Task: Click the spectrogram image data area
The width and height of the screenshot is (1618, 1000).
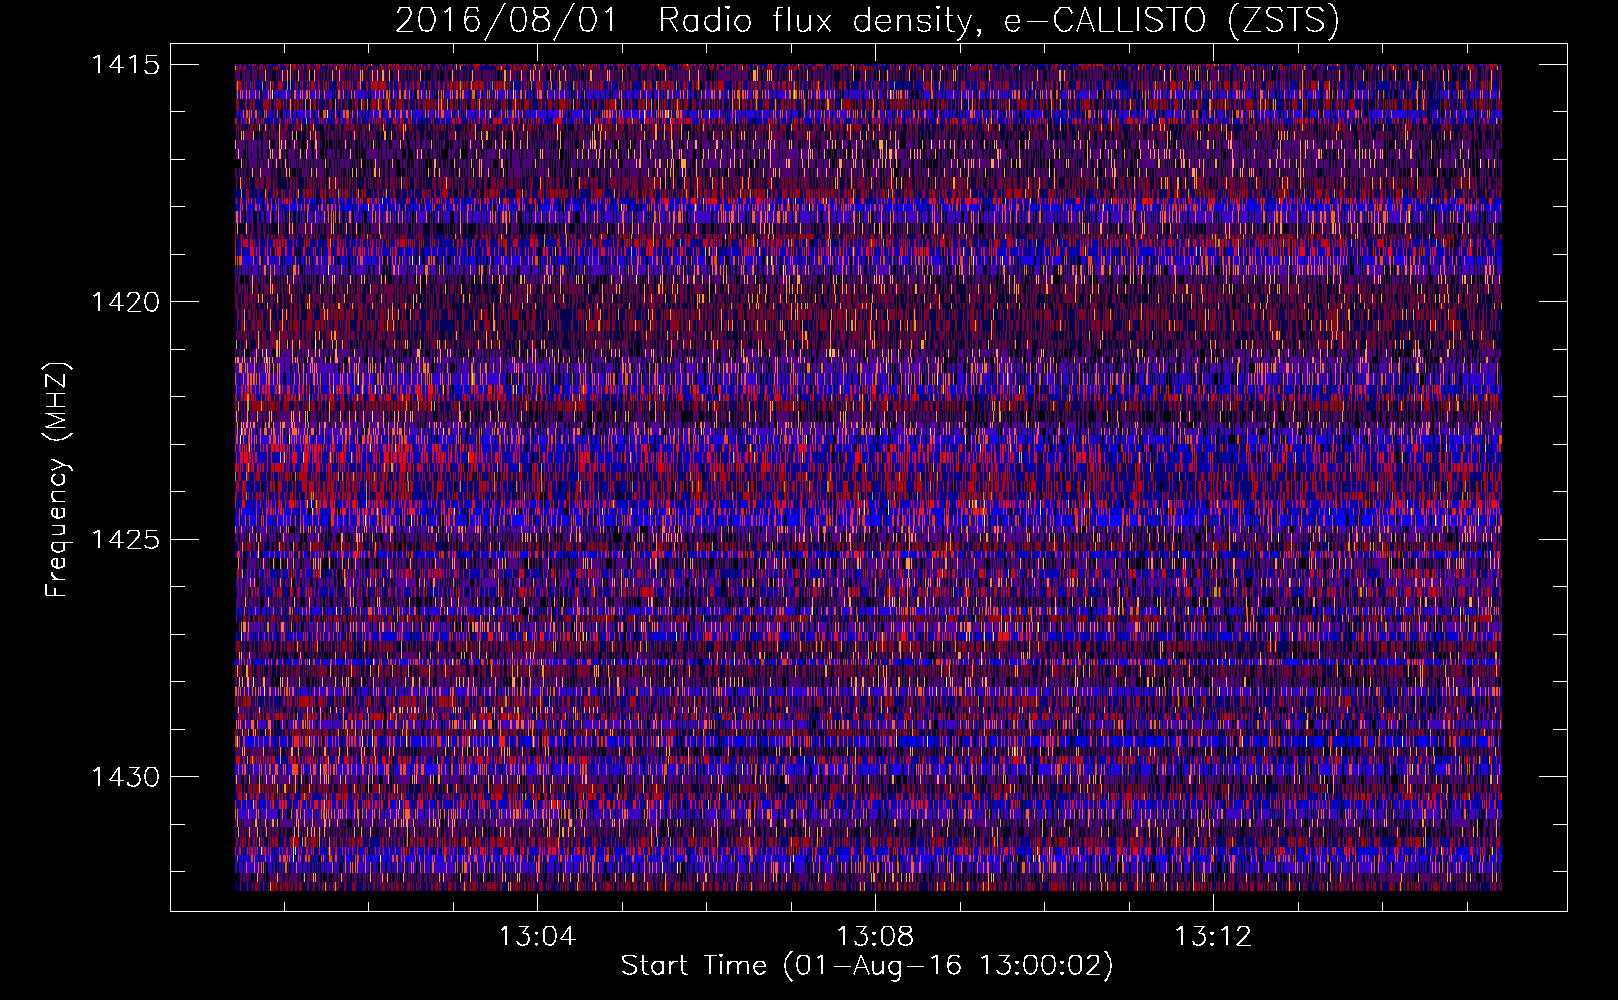Action: 868,477
